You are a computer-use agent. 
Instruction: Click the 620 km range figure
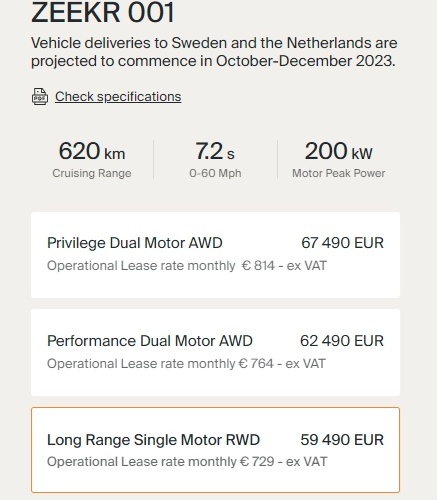tap(92, 151)
